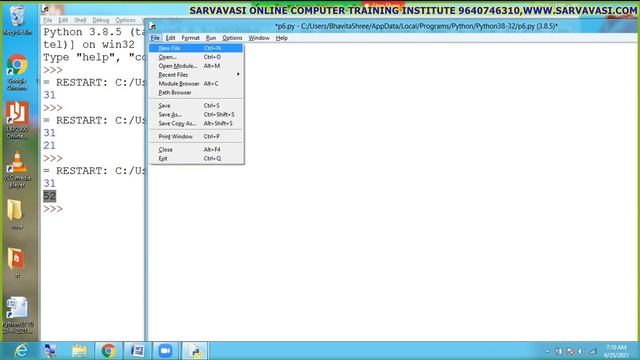Click the 21 output line in the shell
This screenshot has height=360, width=640.
49,146
